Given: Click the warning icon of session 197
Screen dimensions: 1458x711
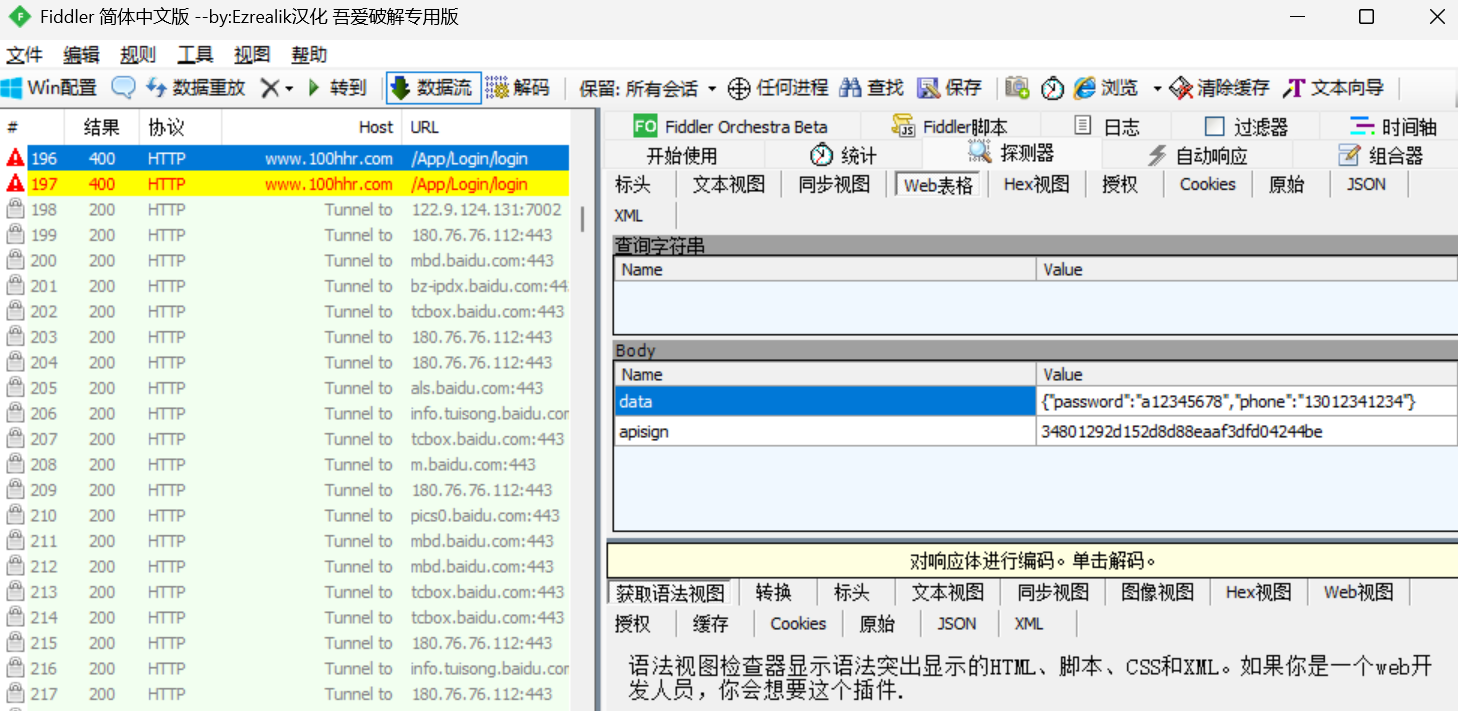Looking at the screenshot, I should [15, 184].
